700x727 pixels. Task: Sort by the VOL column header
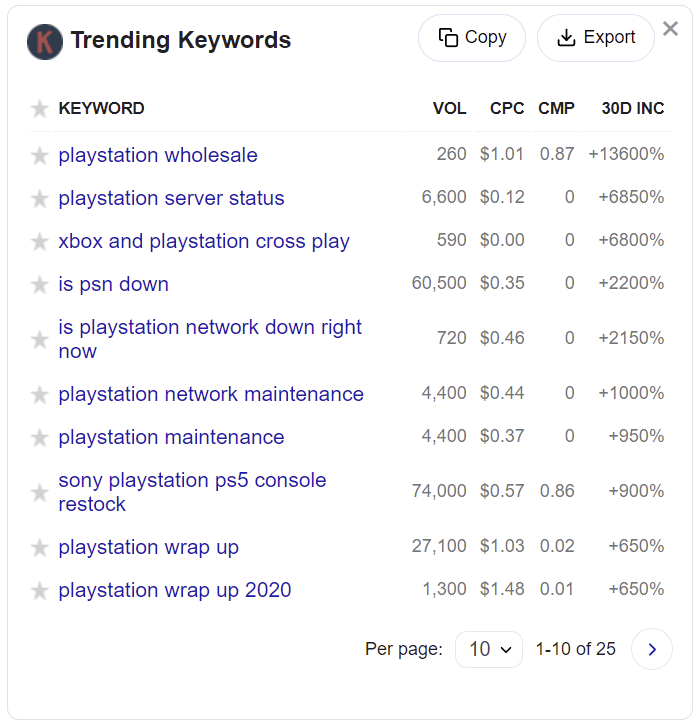(449, 108)
